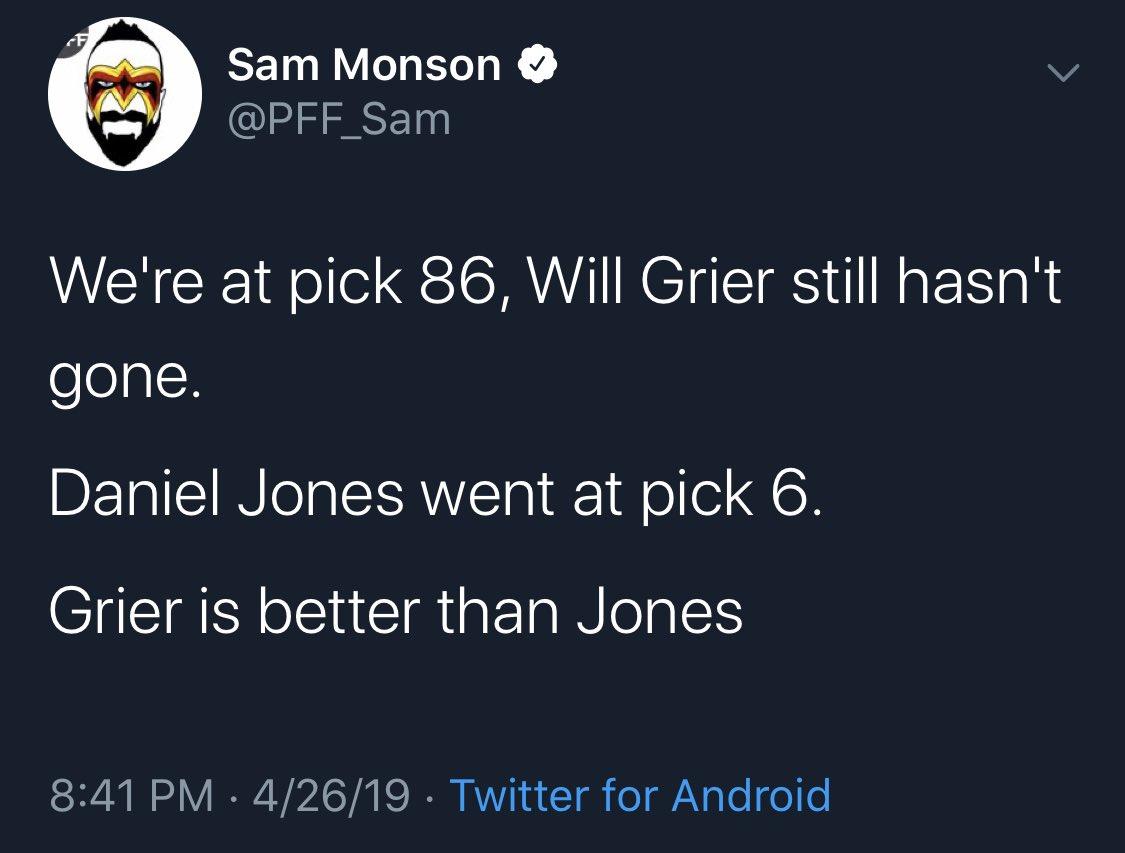
Task: Click the word "hasn't" in the tweet
Action: 979,281
